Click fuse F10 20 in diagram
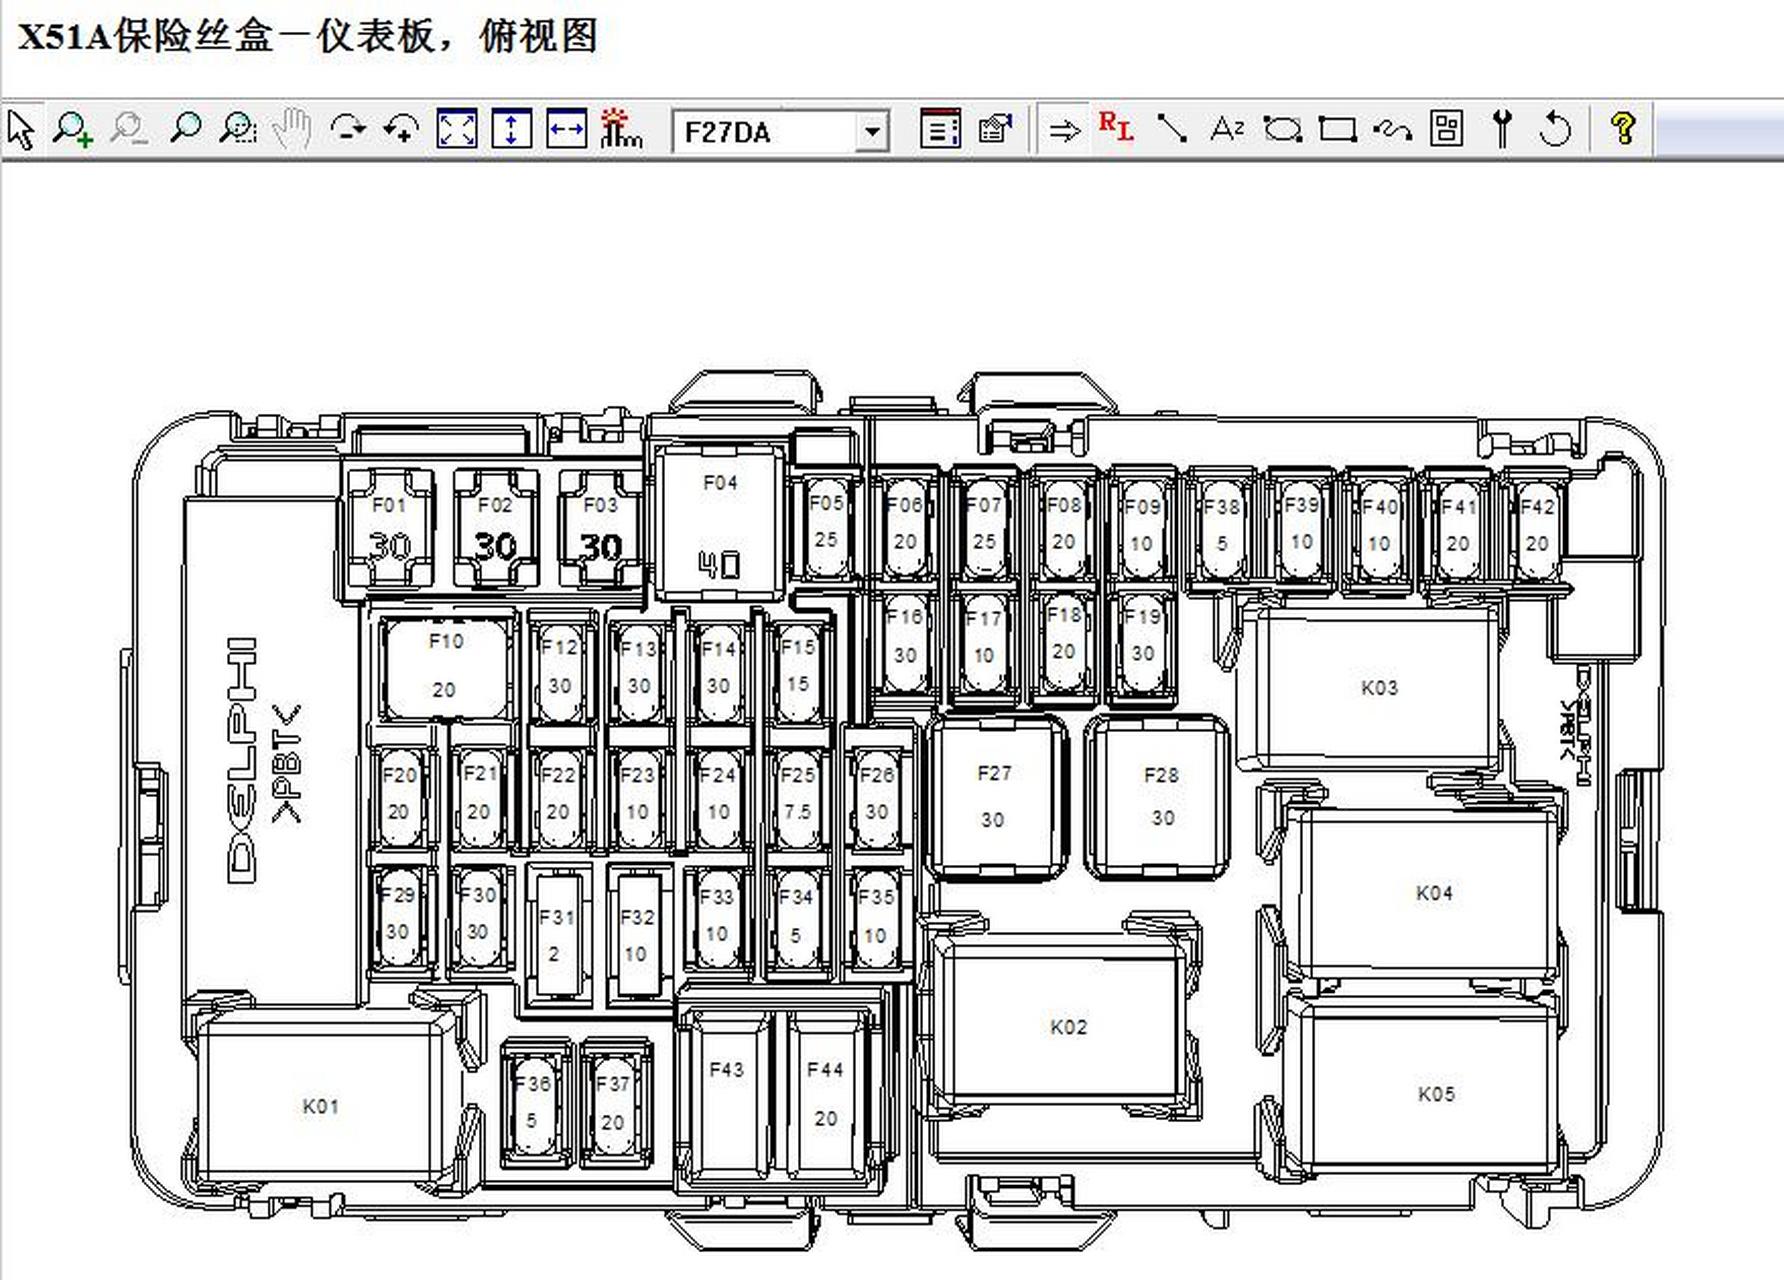The width and height of the screenshot is (1784, 1280). coord(446,668)
